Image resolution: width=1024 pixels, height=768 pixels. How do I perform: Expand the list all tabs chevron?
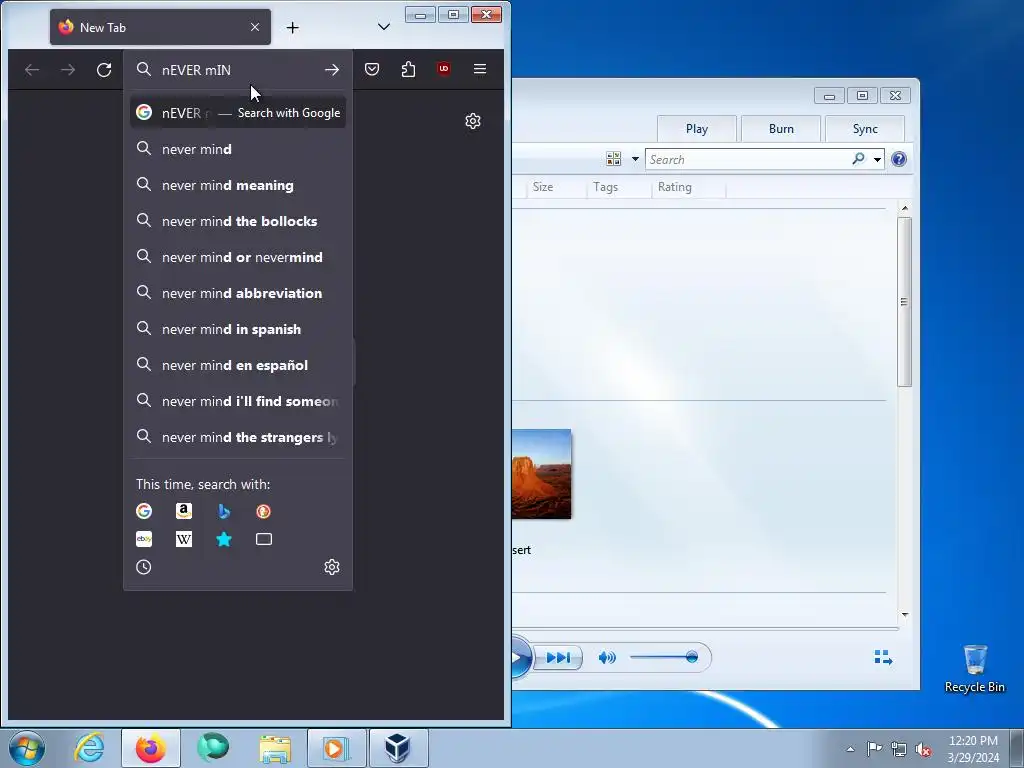384,27
